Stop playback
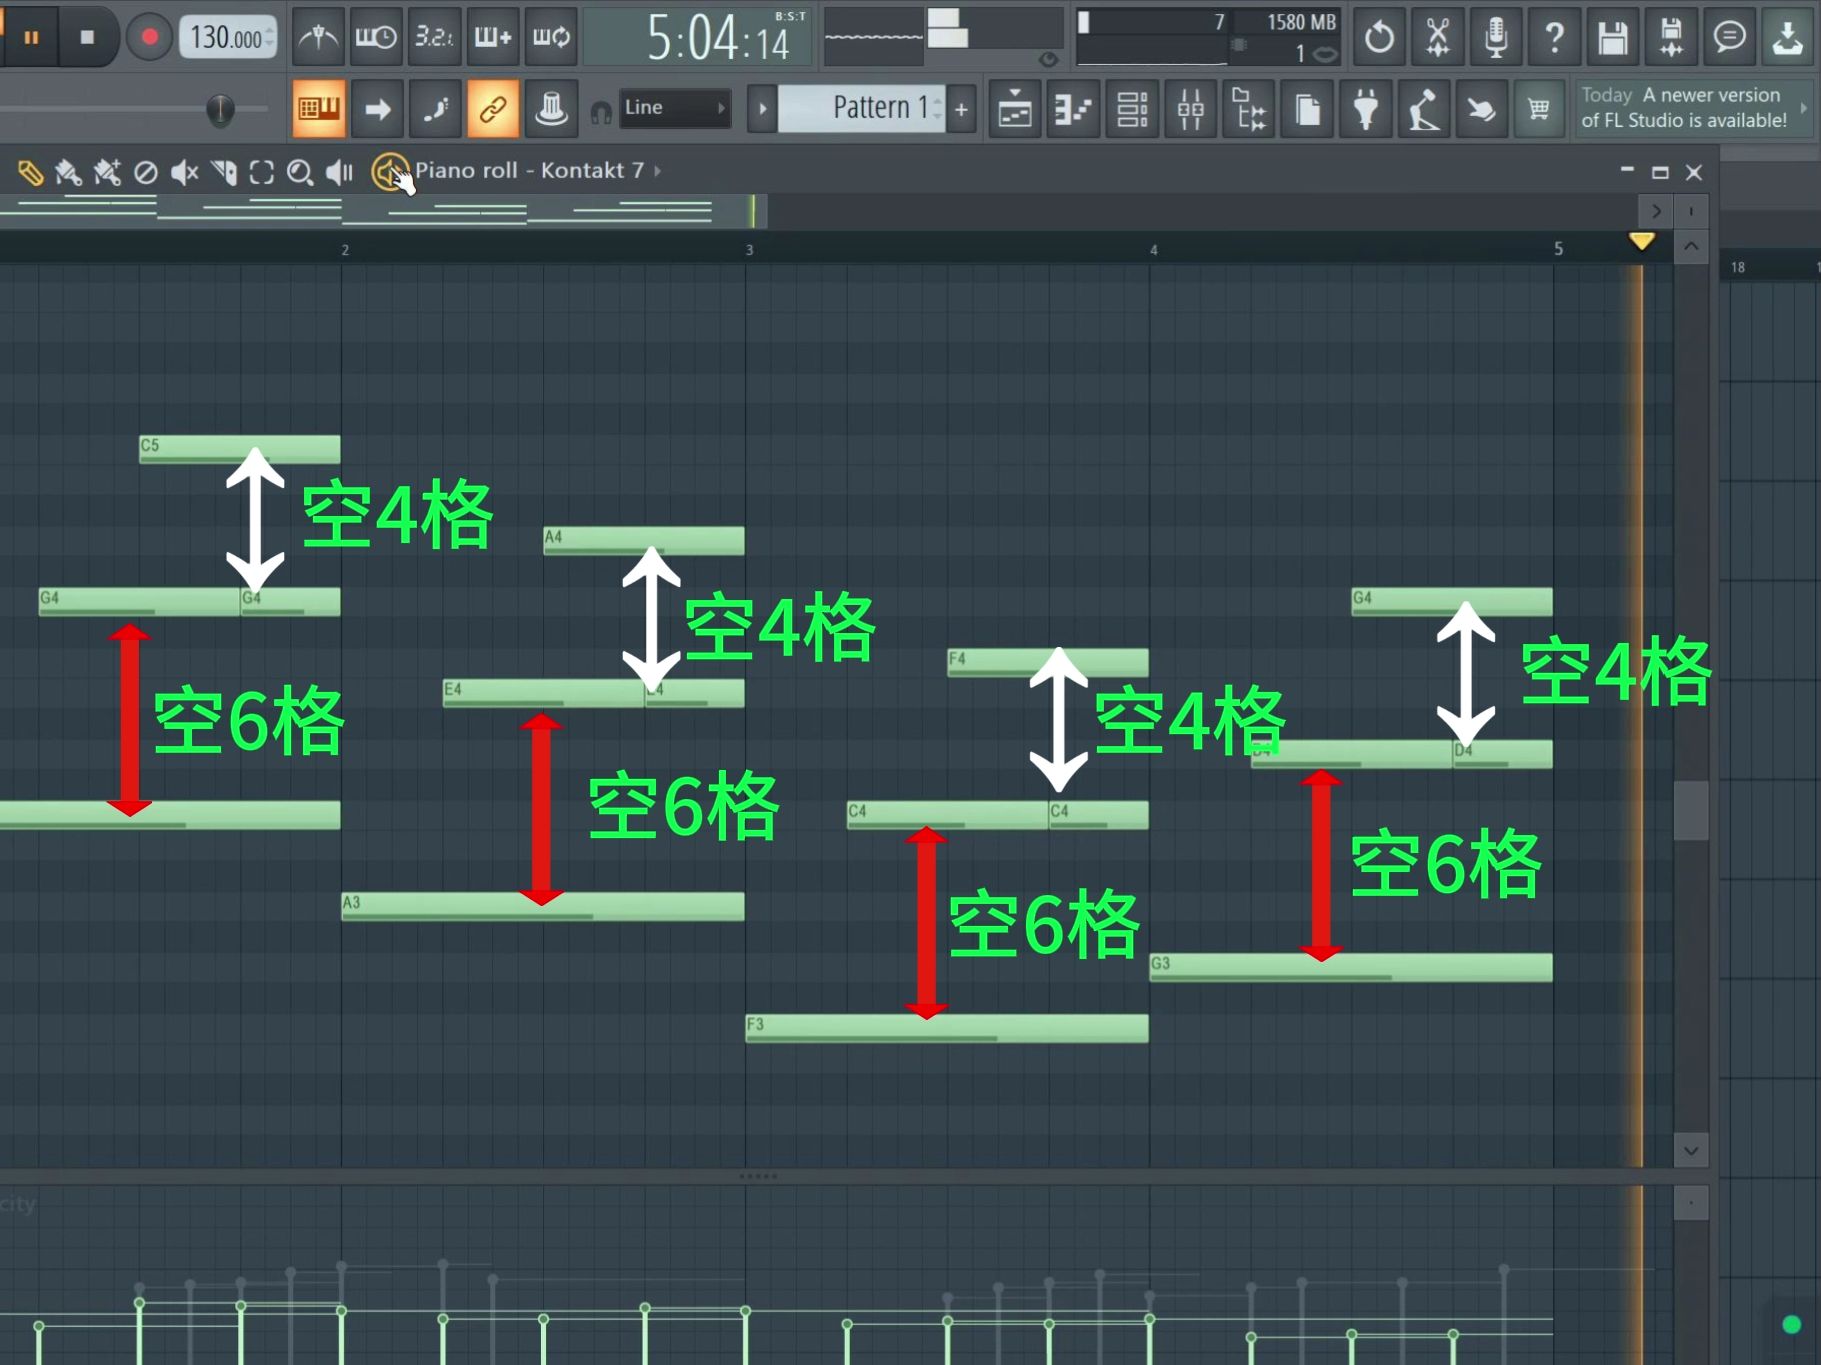Viewport: 1821px width, 1365px height. click(x=87, y=37)
